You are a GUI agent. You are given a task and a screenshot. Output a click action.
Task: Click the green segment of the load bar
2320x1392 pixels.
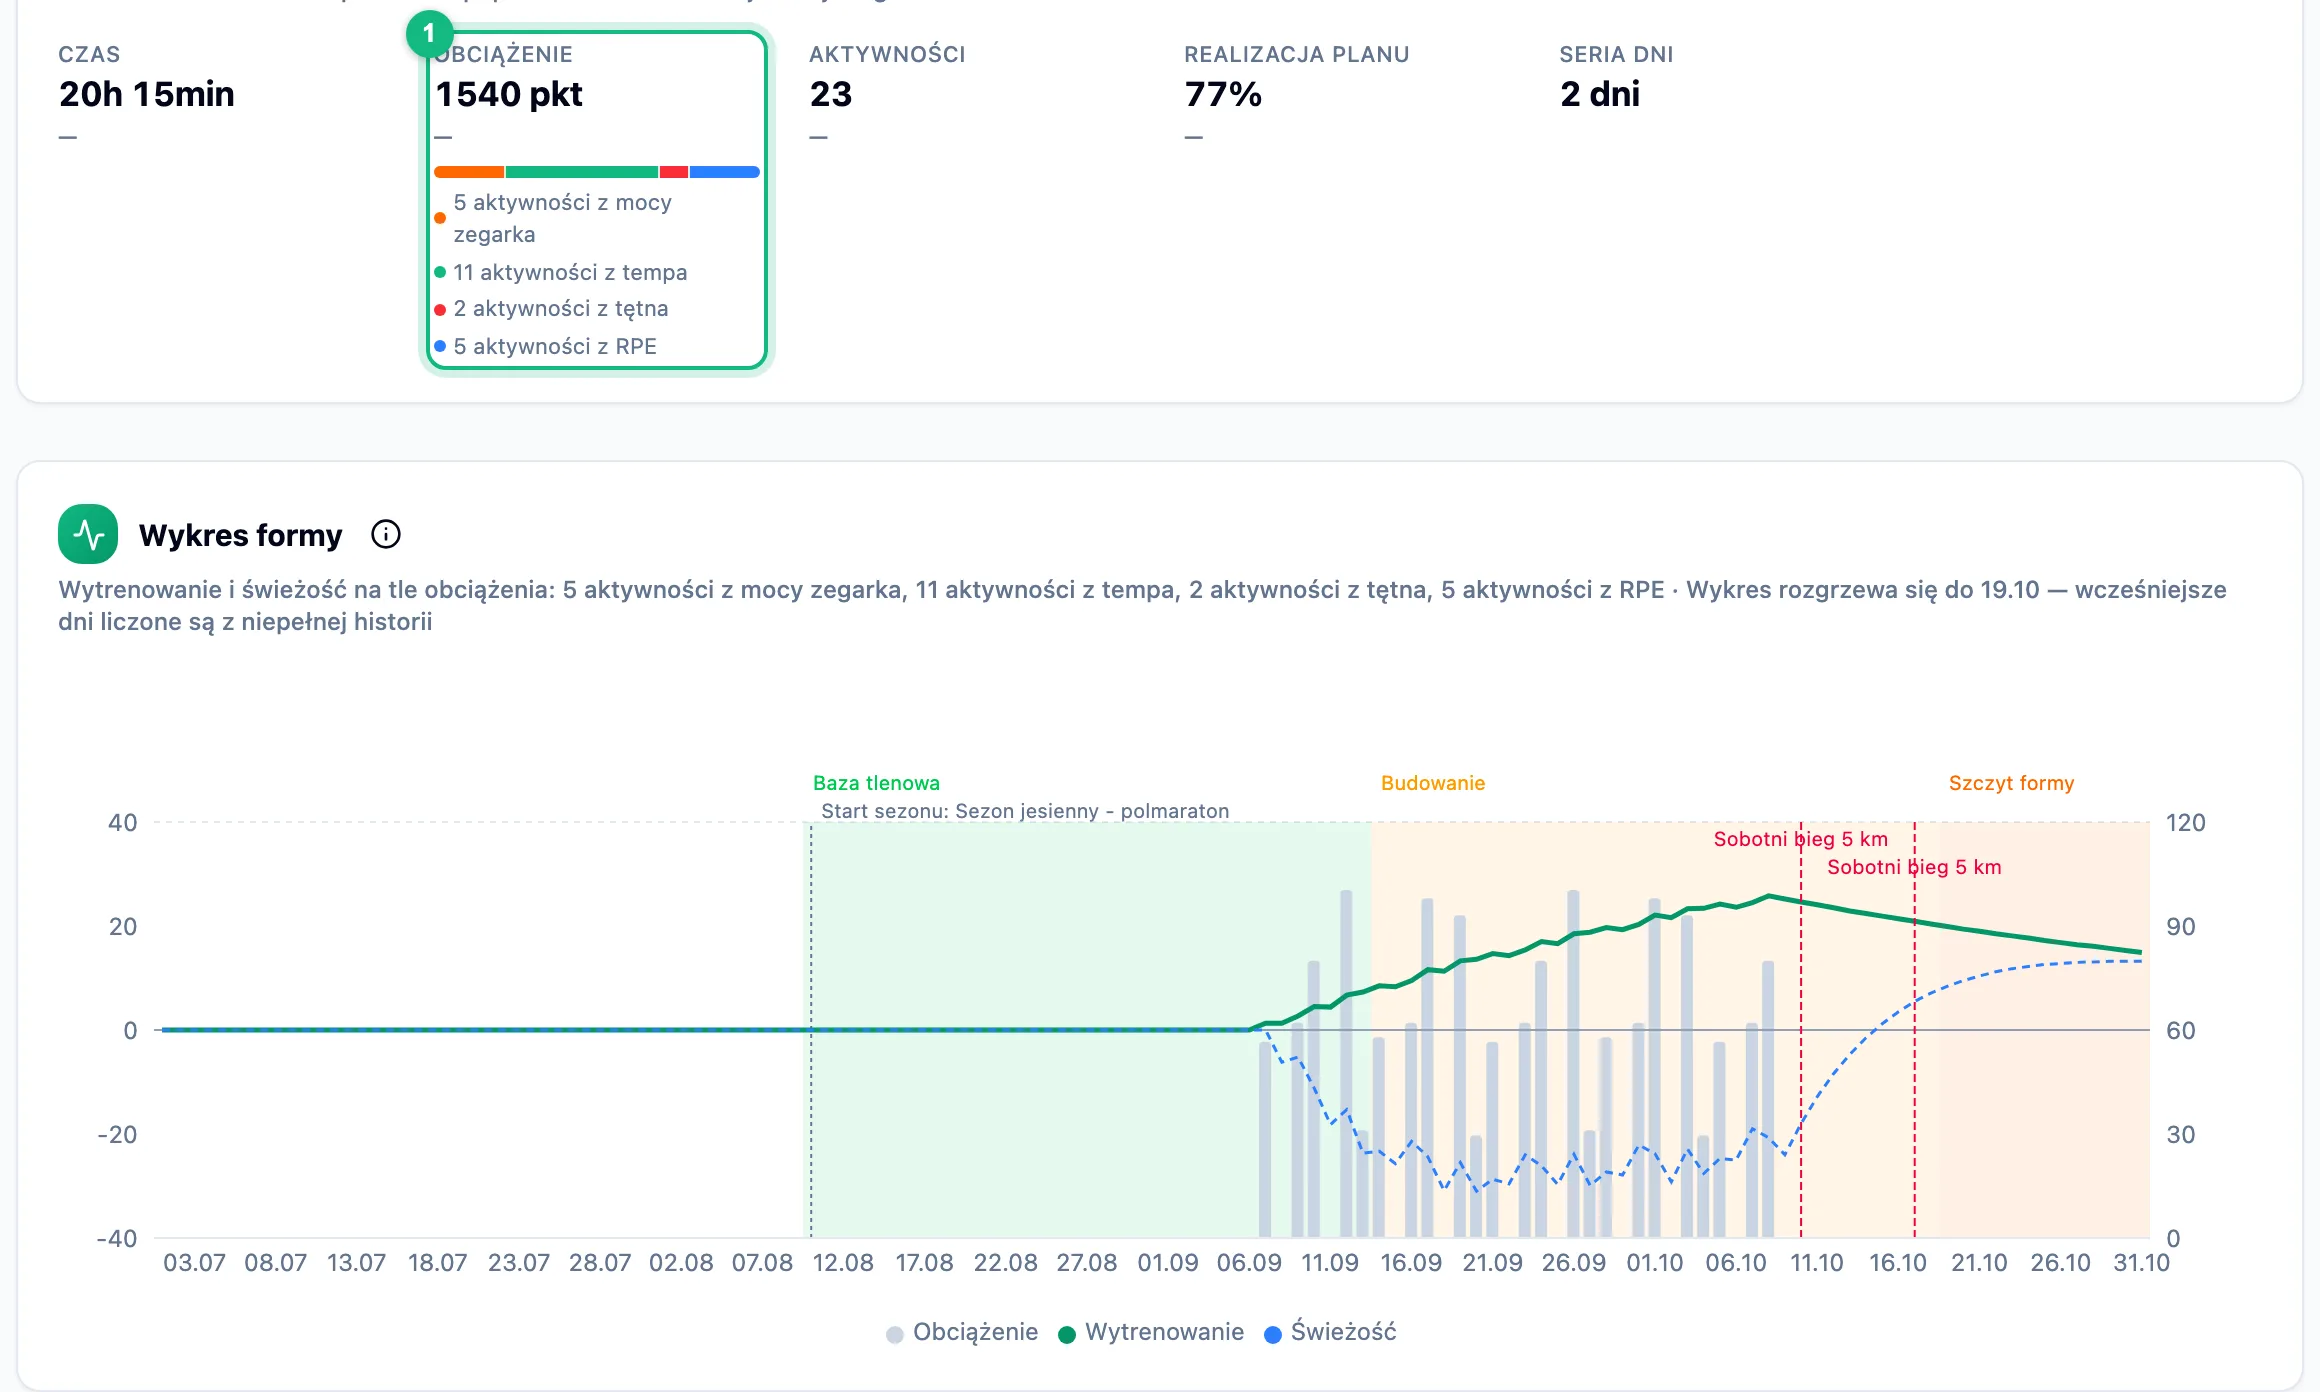coord(582,172)
